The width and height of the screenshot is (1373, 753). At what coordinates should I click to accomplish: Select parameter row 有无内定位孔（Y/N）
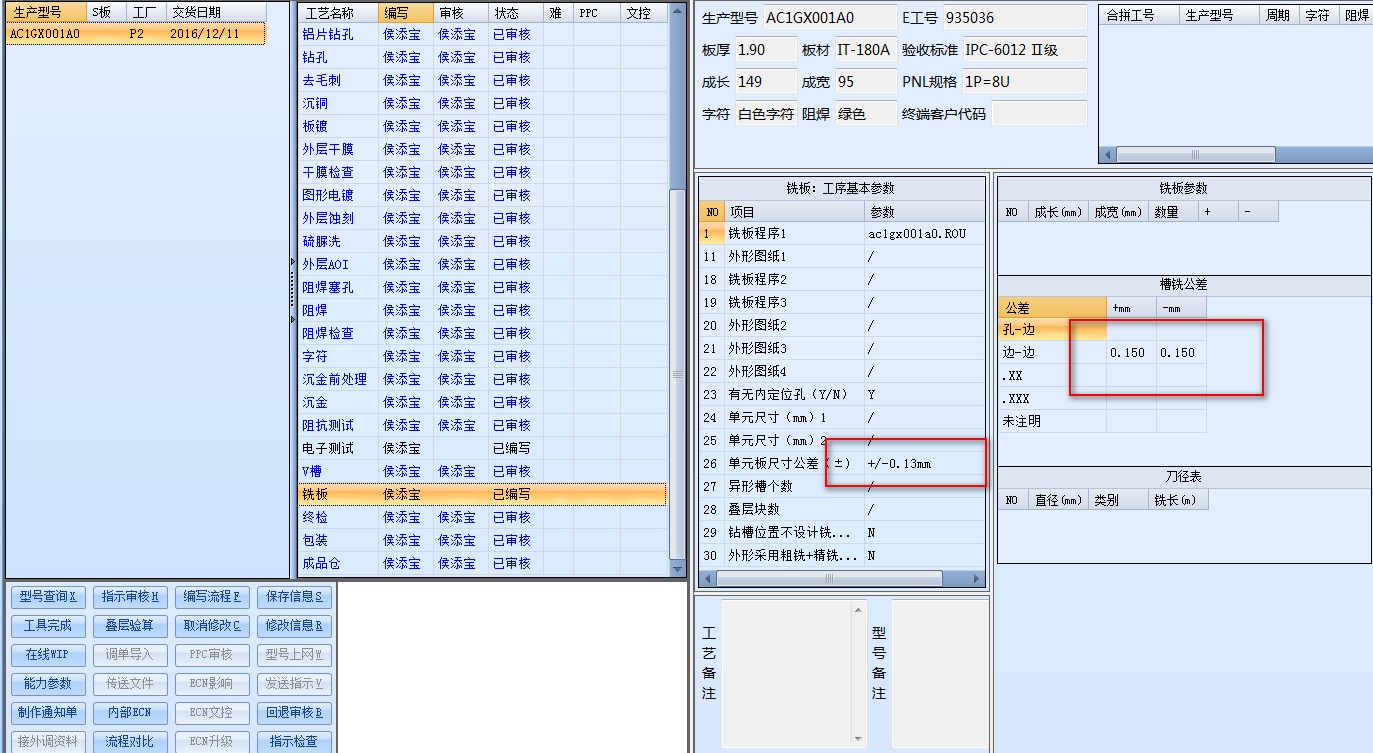pos(842,394)
